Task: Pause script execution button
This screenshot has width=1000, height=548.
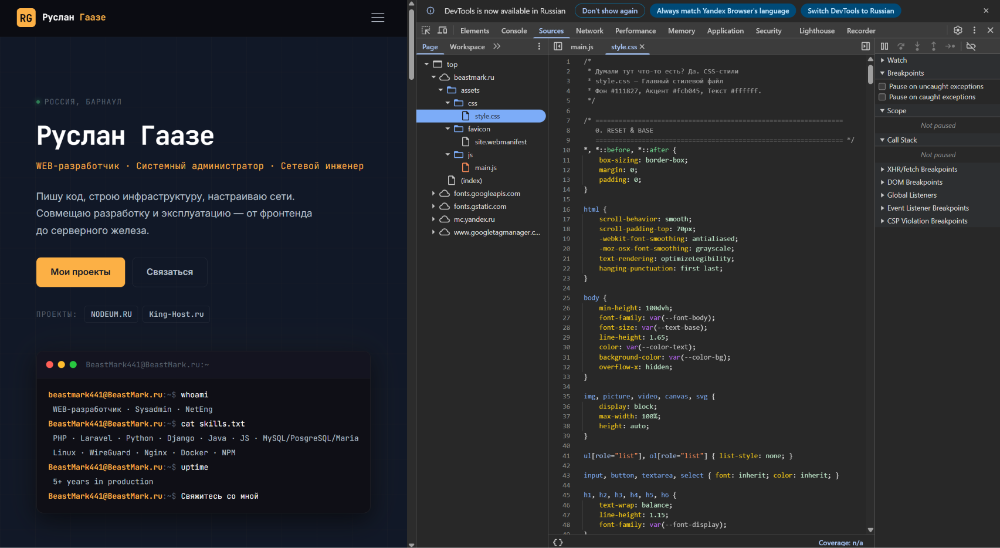Action: (885, 47)
